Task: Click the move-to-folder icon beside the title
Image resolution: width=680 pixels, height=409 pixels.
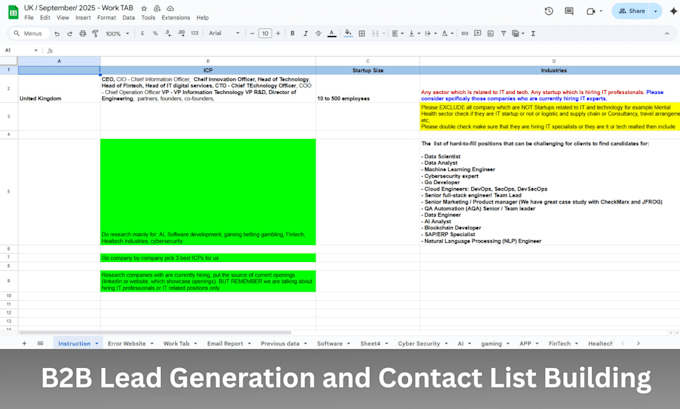Action: (157, 8)
